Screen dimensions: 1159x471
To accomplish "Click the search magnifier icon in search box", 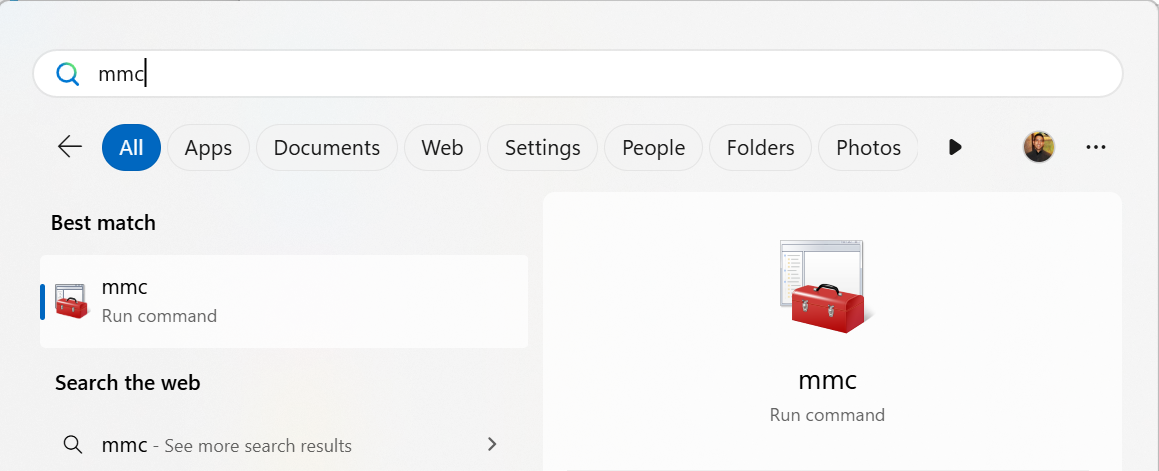I will (67, 74).
